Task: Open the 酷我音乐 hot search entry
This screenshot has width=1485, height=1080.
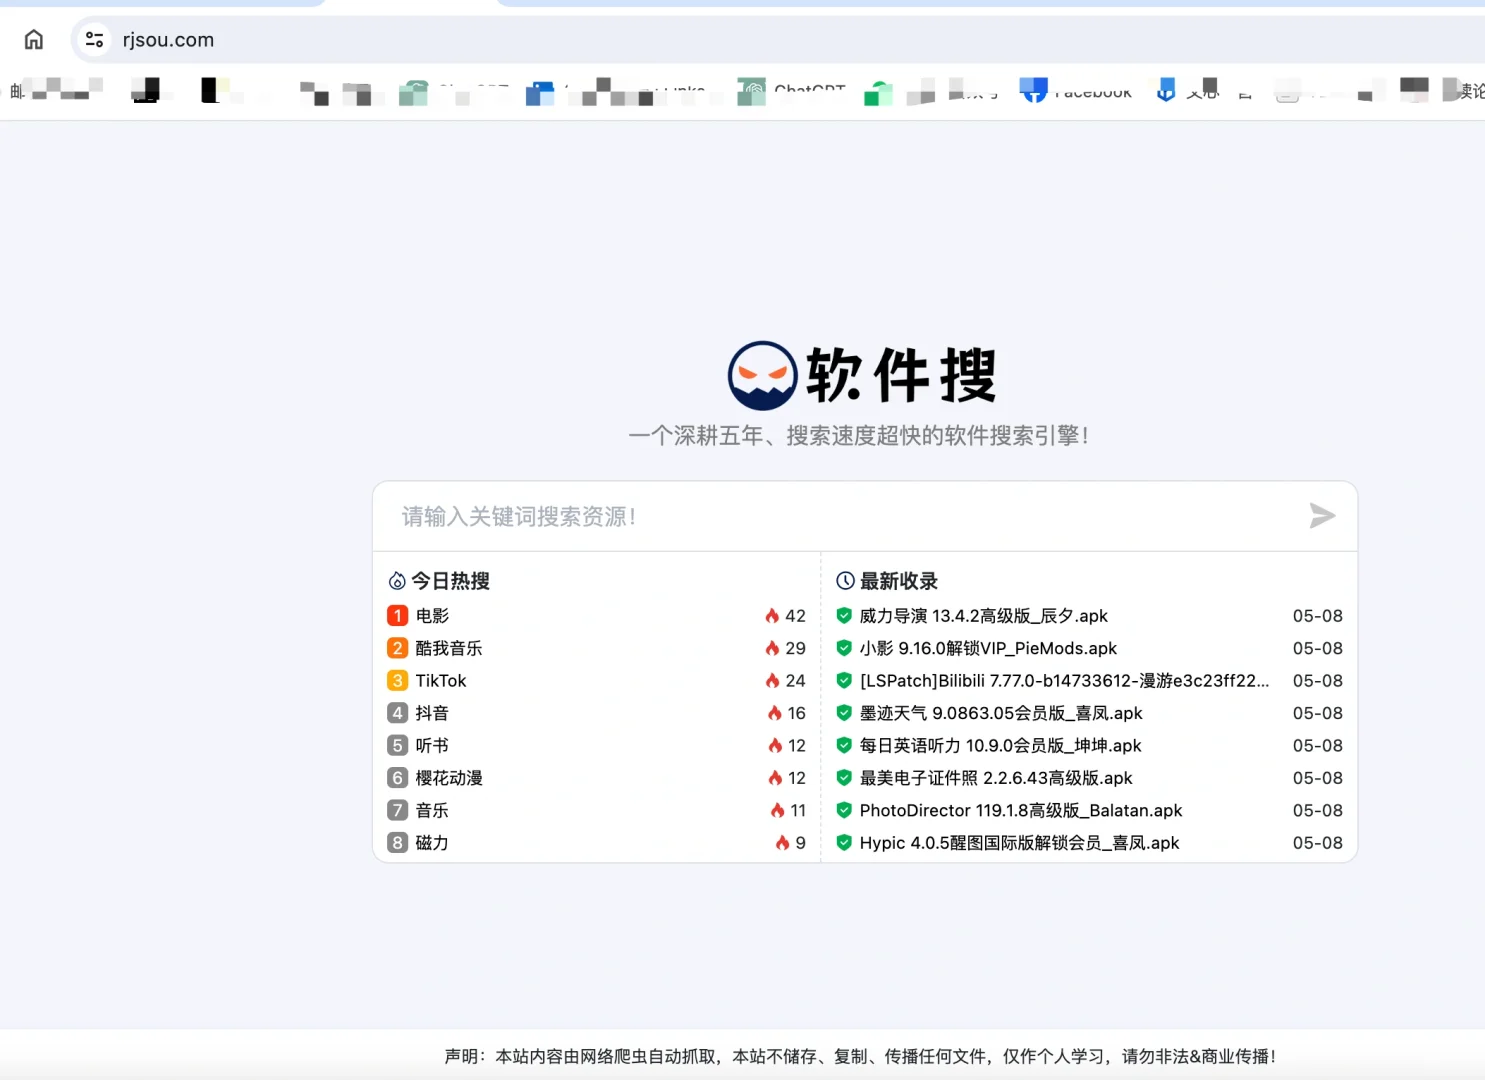Action: 449,648
